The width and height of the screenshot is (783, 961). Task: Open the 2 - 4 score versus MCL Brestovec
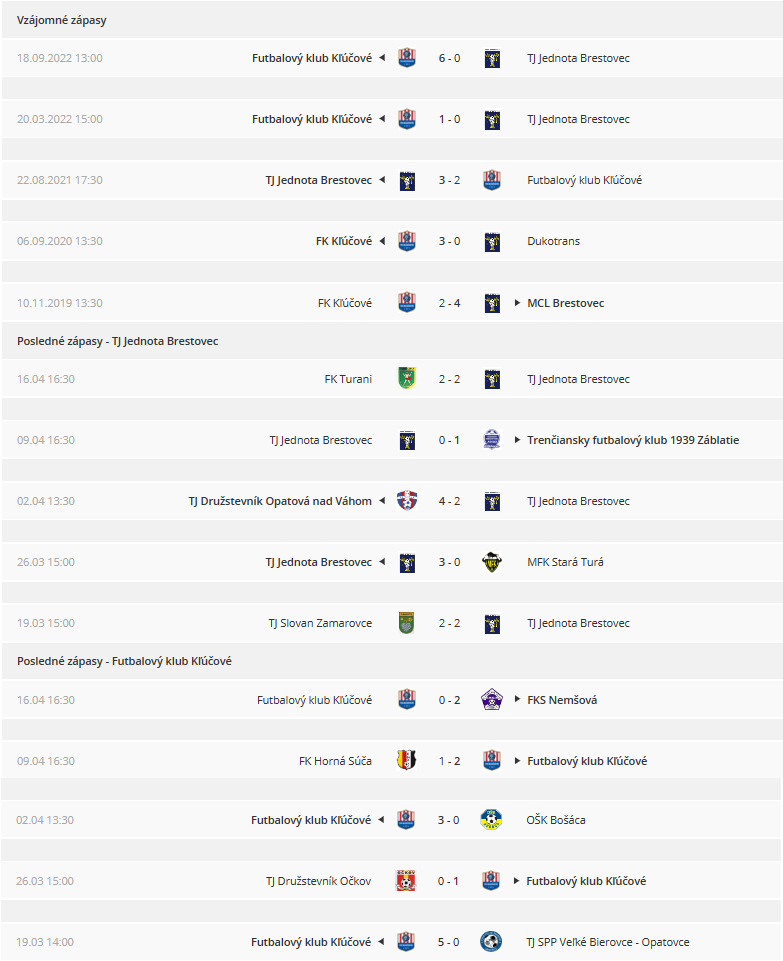[x=449, y=303]
